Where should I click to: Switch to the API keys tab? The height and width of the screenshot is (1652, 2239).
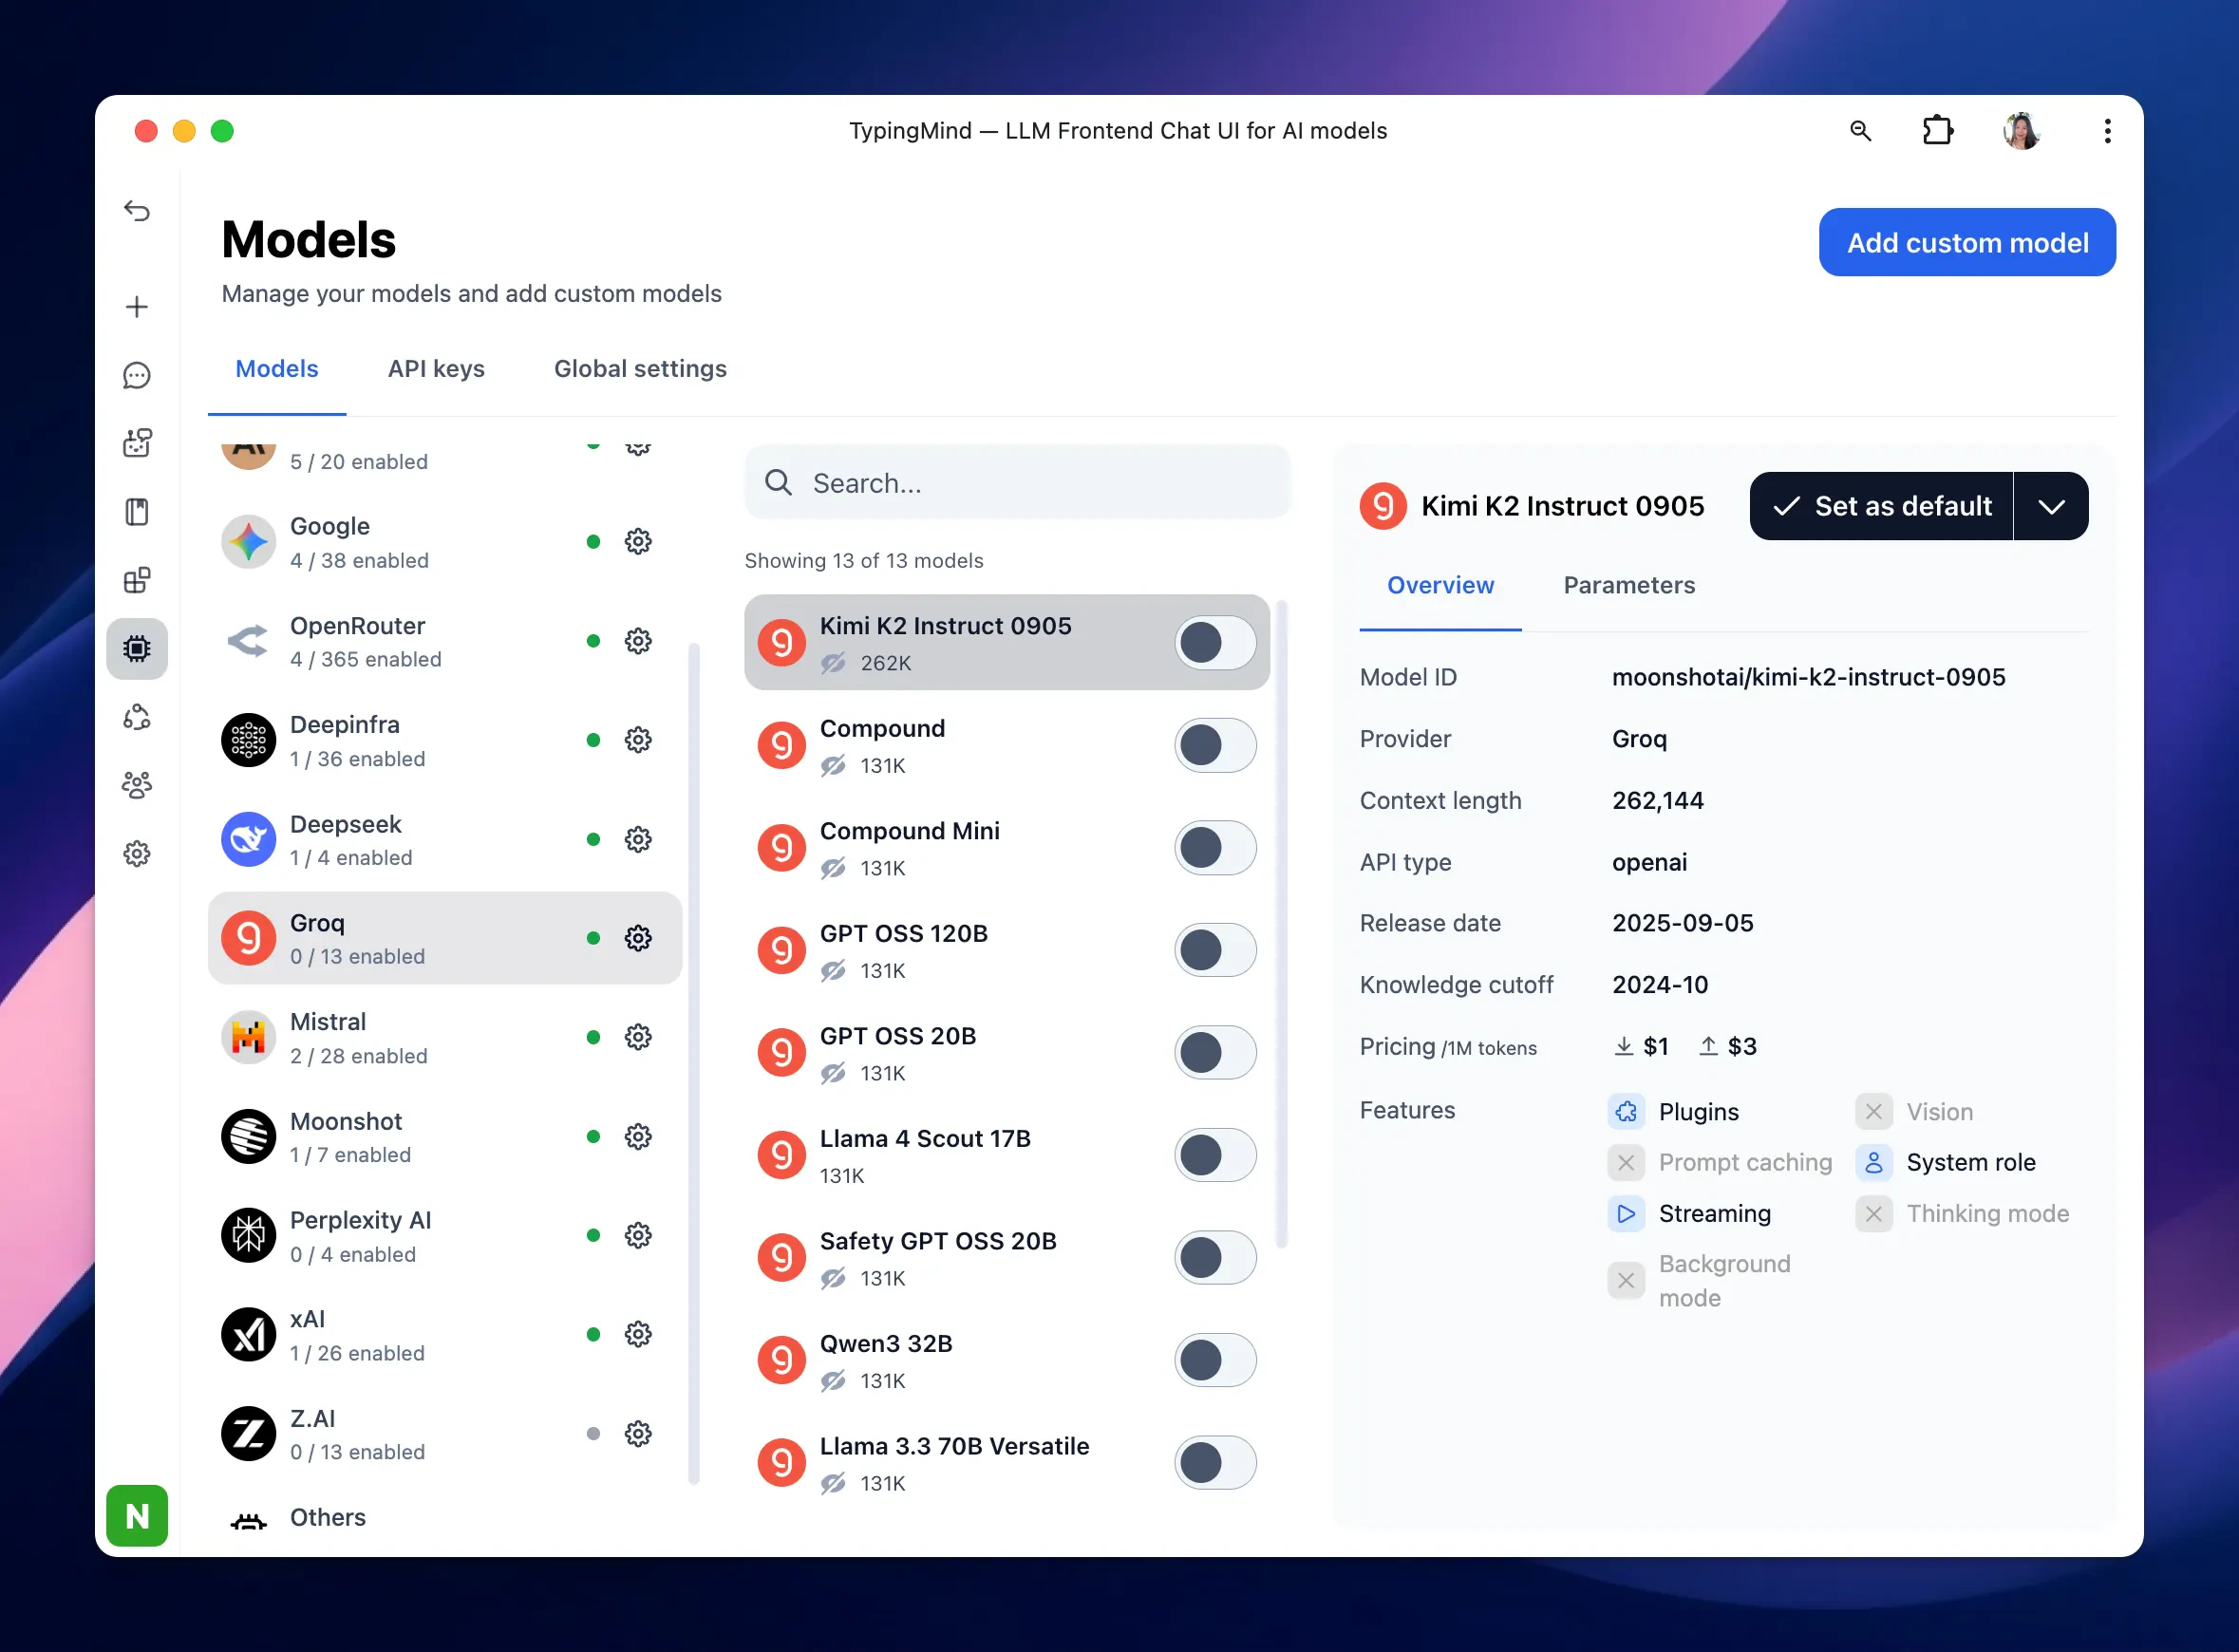click(436, 369)
